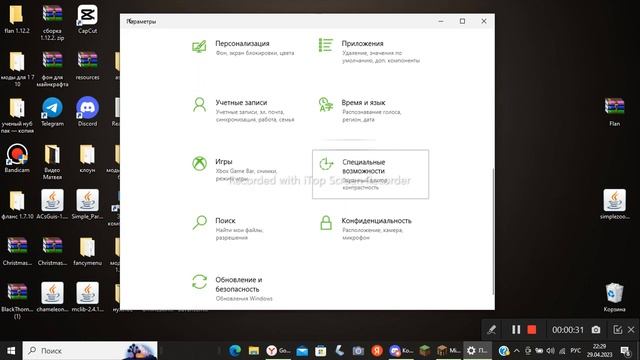Select the fancymenu folder
Viewport: 640px width, 360px height.
tap(87, 251)
